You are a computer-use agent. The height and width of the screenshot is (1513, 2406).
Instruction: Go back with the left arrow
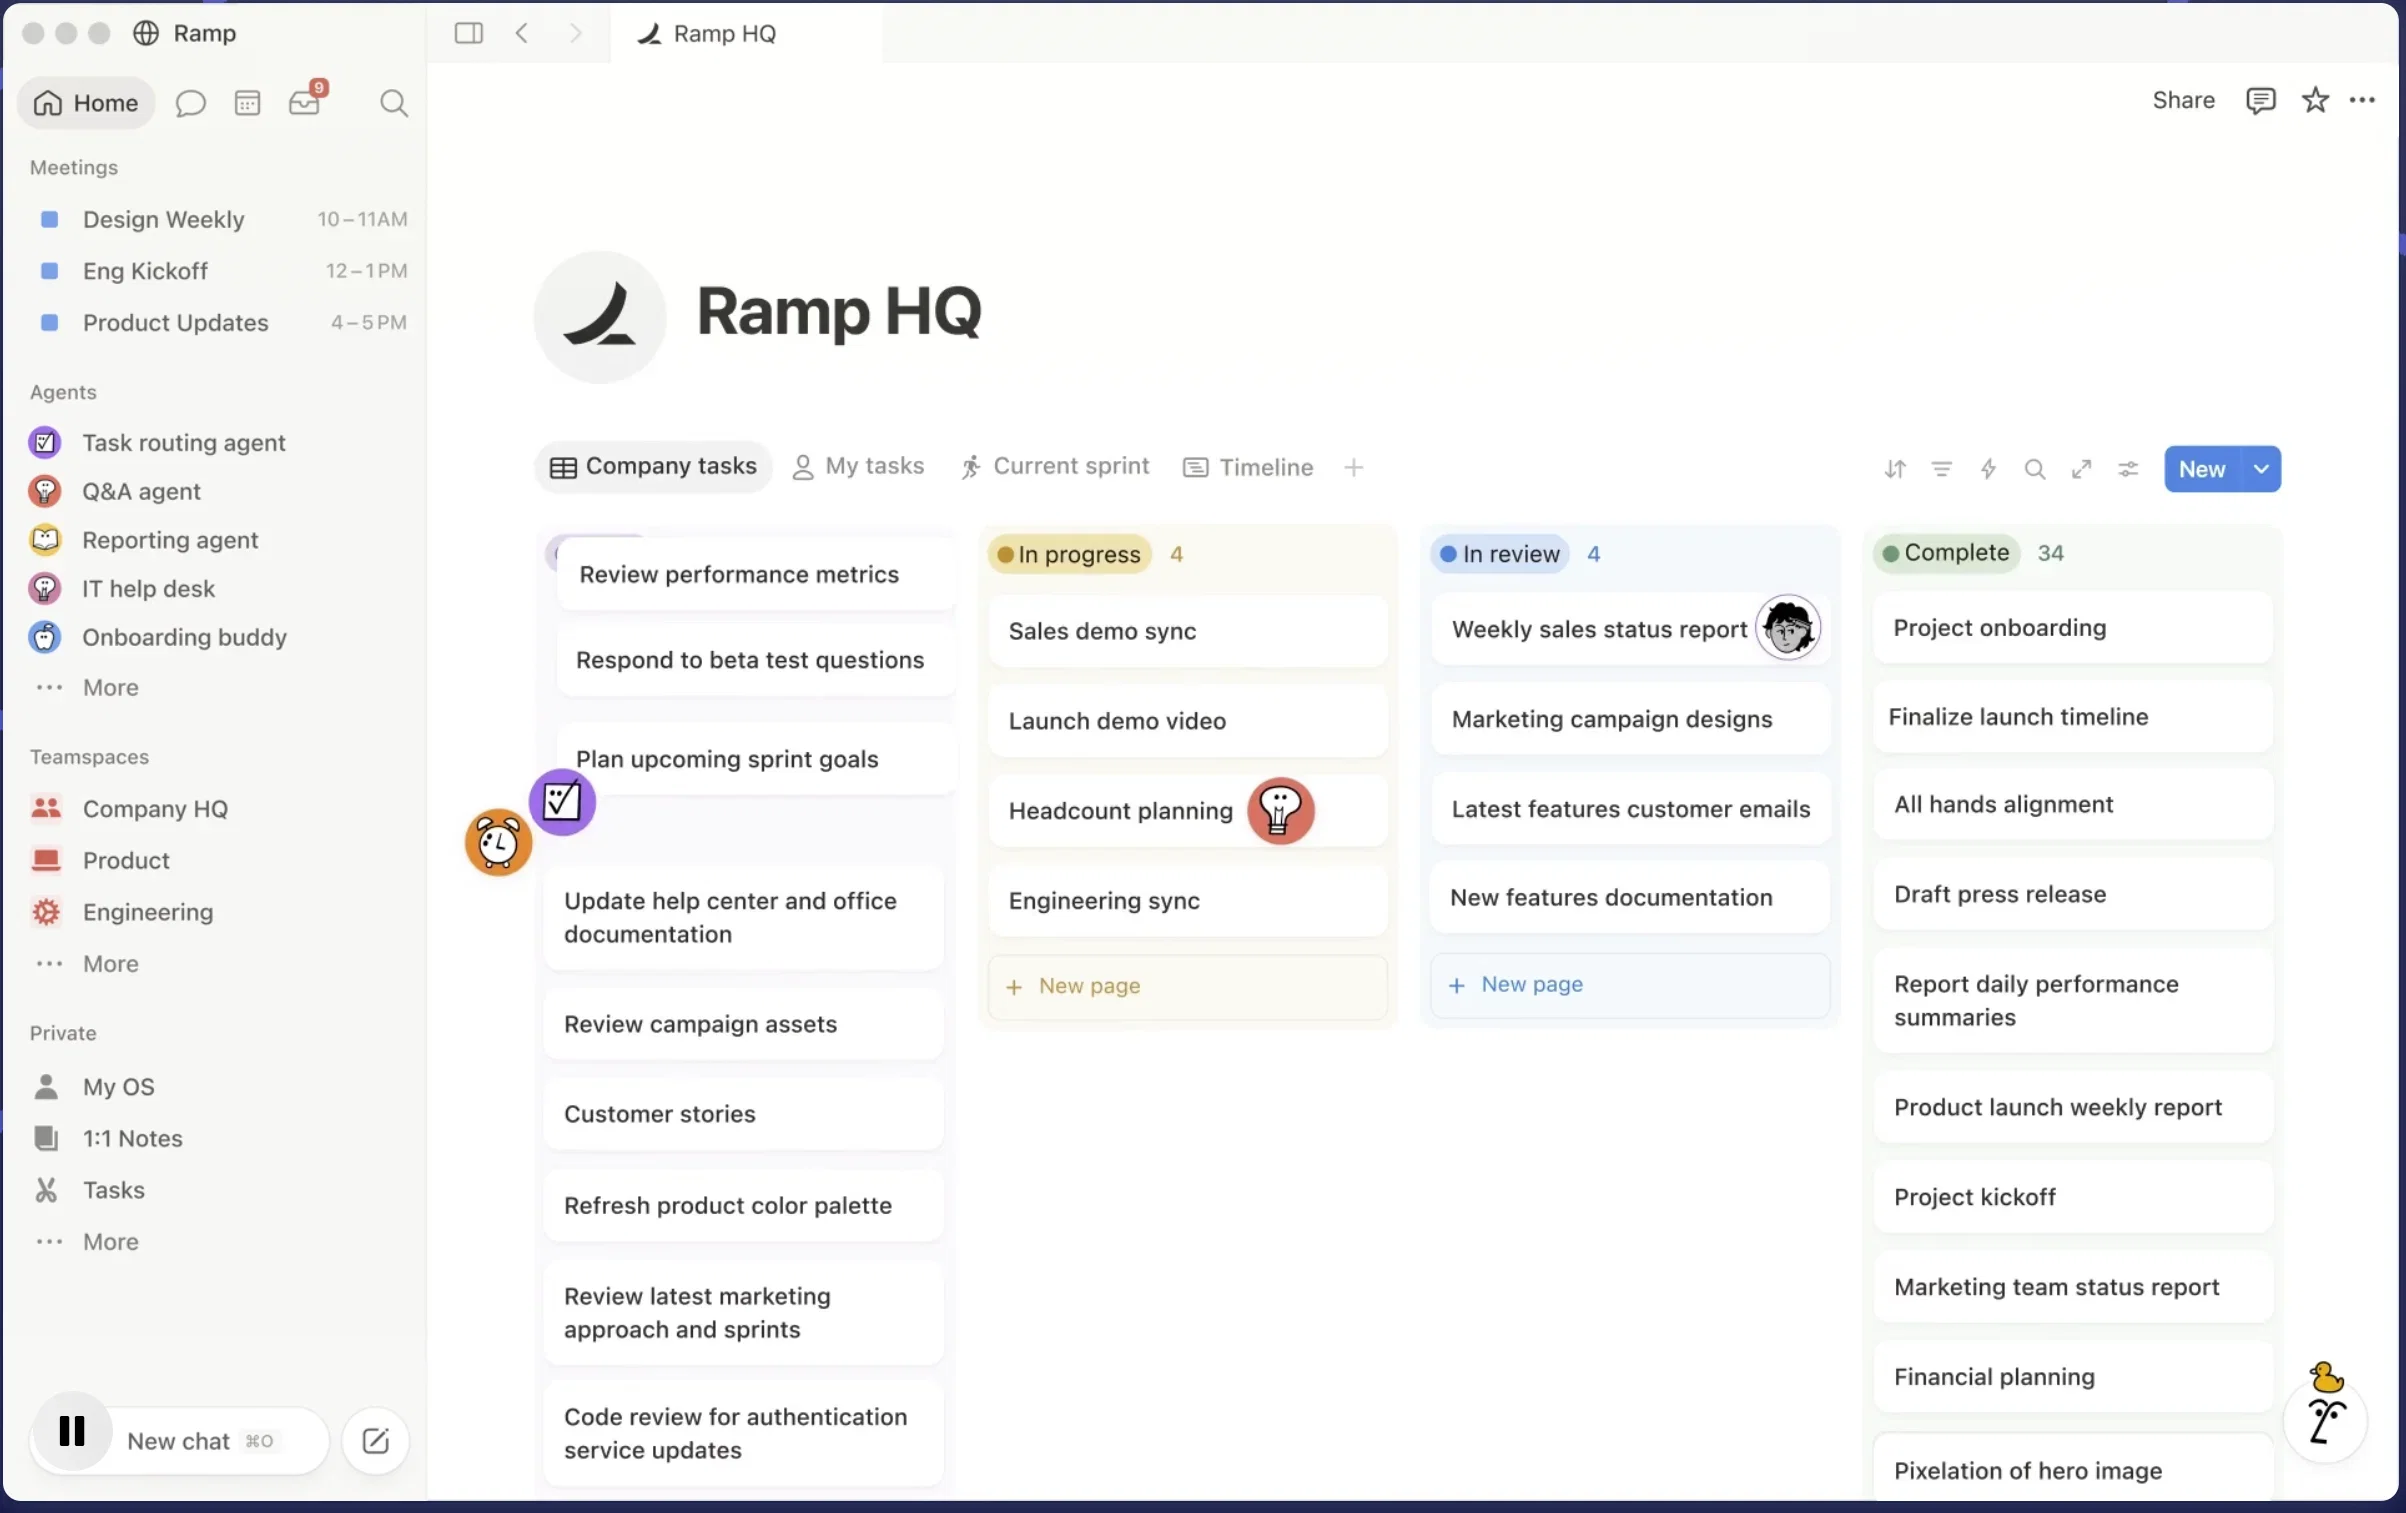tap(522, 33)
